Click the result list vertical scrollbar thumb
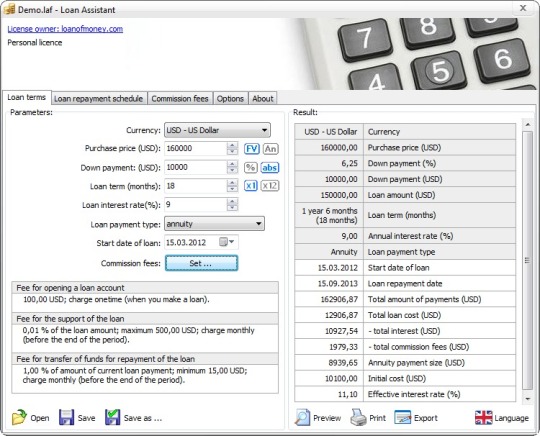The image size is (540, 436). tap(527, 260)
